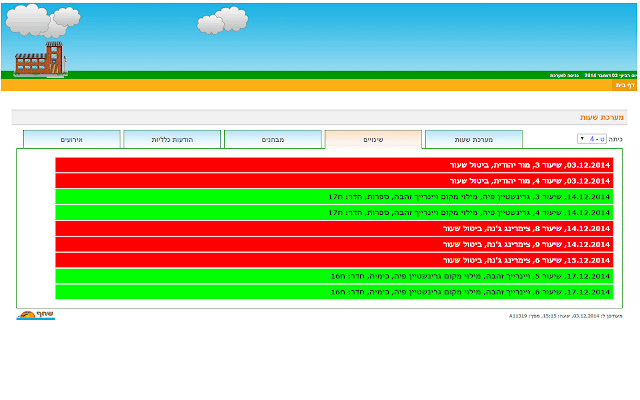Image resolution: width=640 pixels, height=400 pixels.
Task: Select the שינויים tab
Action: pos(373,140)
